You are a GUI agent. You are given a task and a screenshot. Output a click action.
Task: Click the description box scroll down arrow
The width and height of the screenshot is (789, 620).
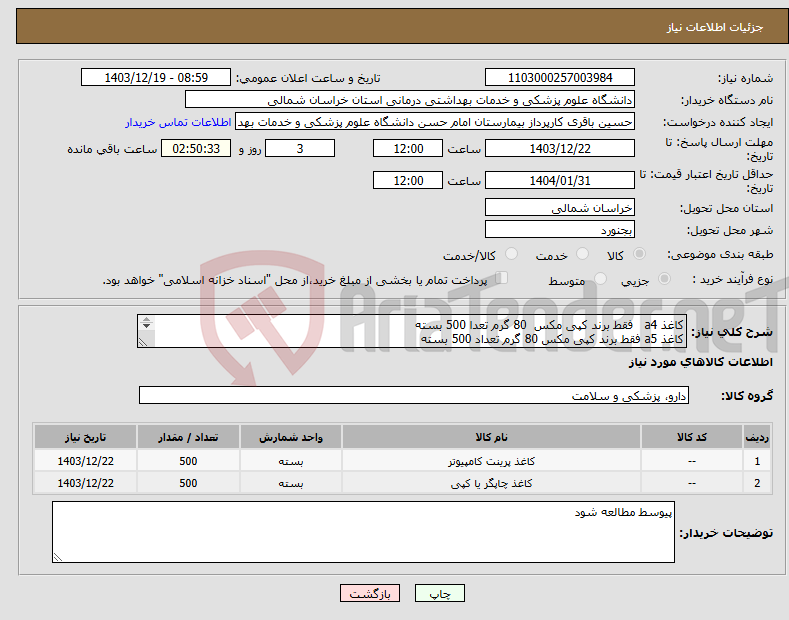click(x=146, y=326)
